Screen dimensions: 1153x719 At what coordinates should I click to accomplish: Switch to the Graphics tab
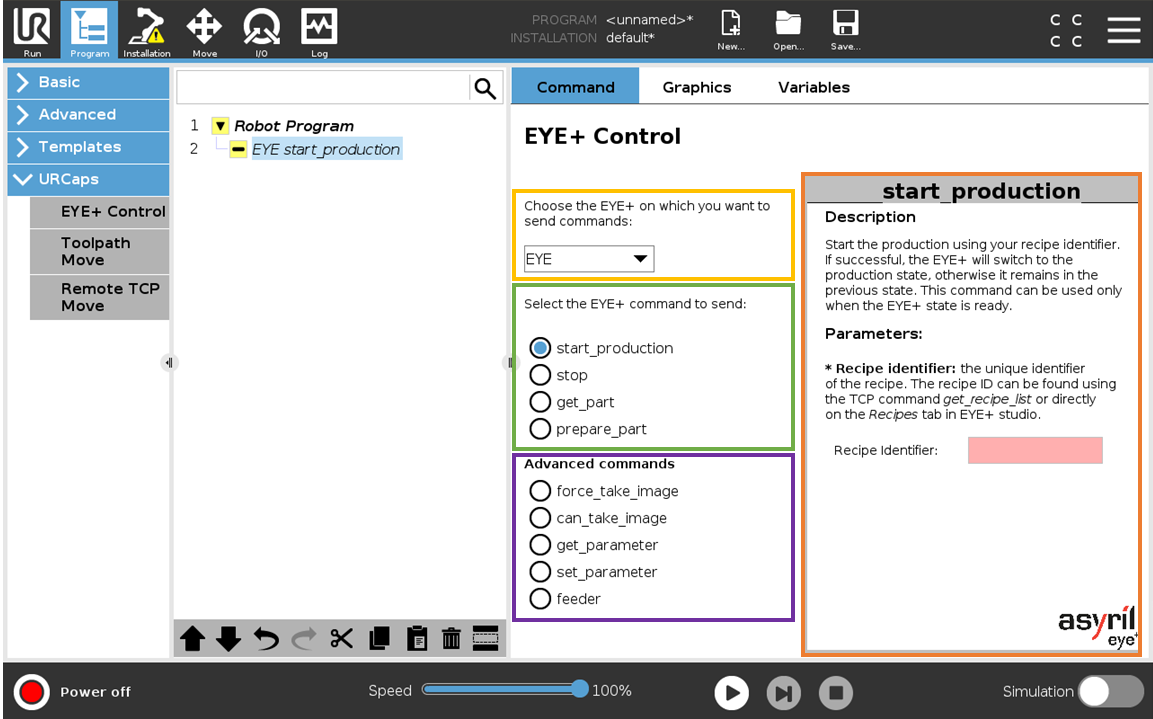point(696,87)
